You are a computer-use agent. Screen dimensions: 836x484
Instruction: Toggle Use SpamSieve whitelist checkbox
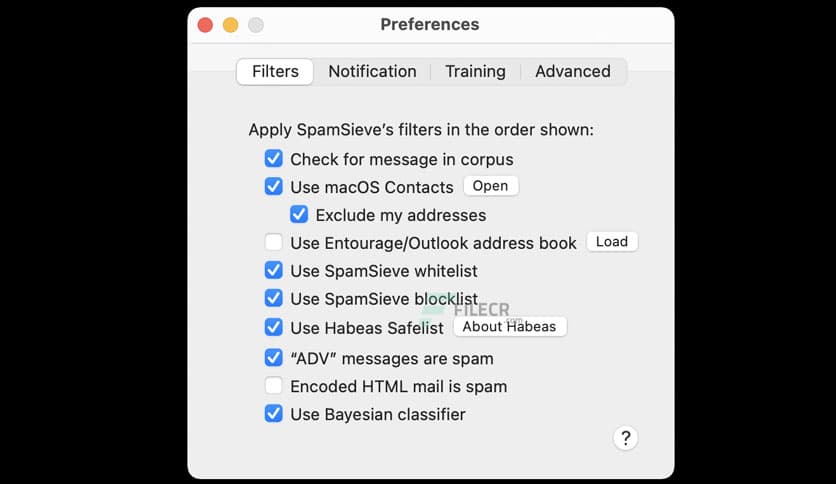pos(274,270)
